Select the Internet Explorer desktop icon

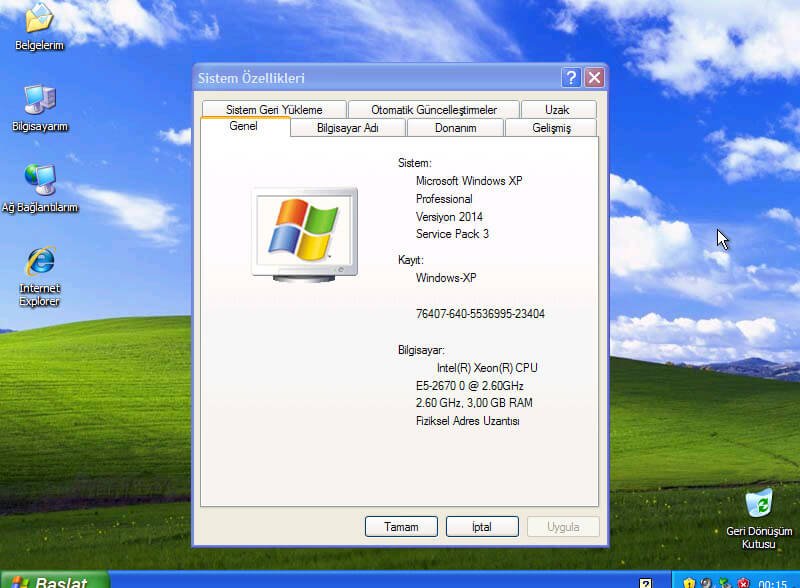(40, 277)
